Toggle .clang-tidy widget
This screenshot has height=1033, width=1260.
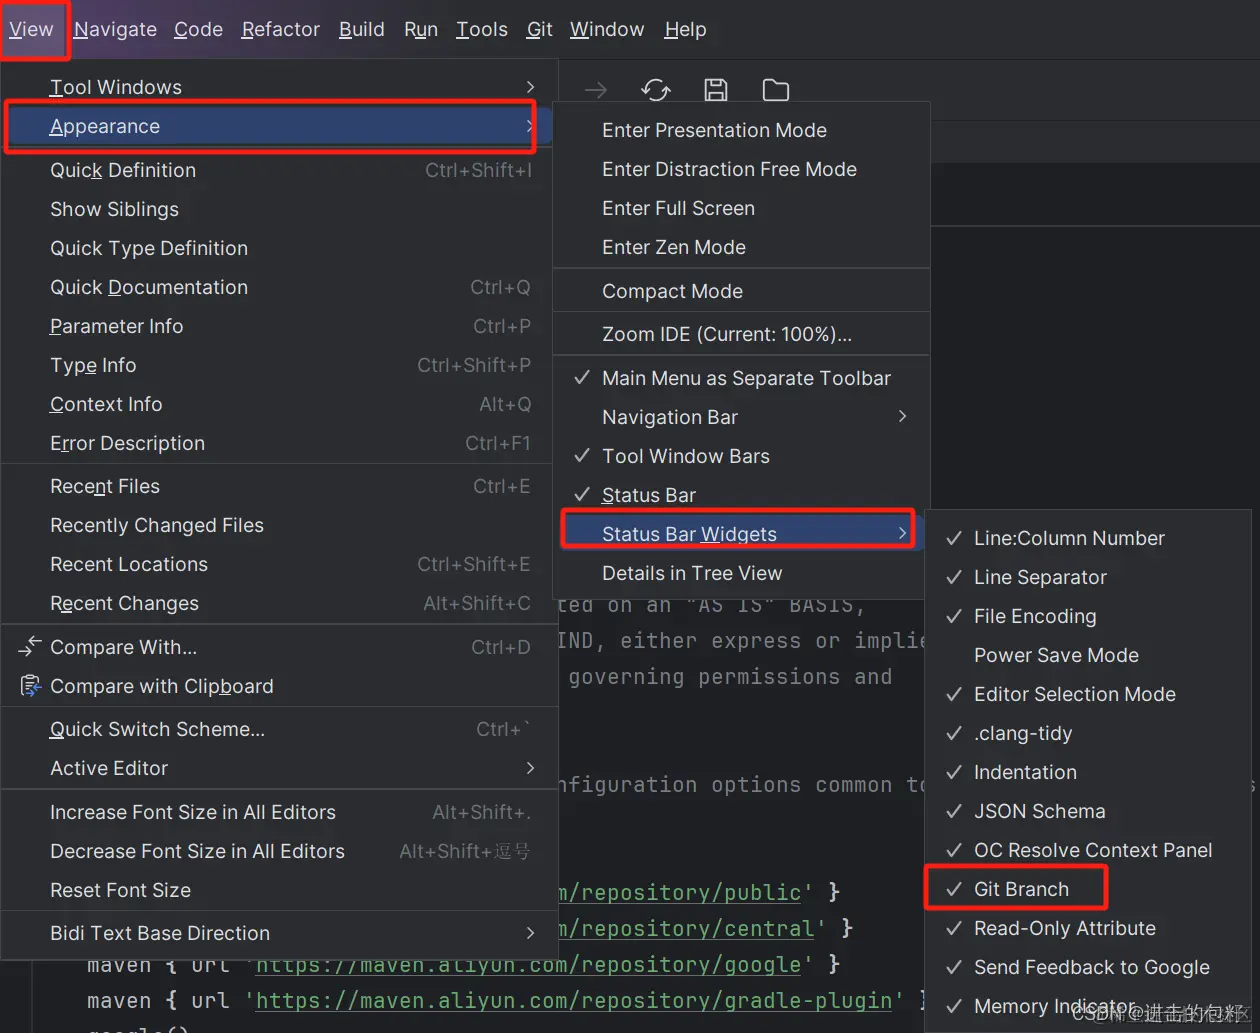[1088, 733]
